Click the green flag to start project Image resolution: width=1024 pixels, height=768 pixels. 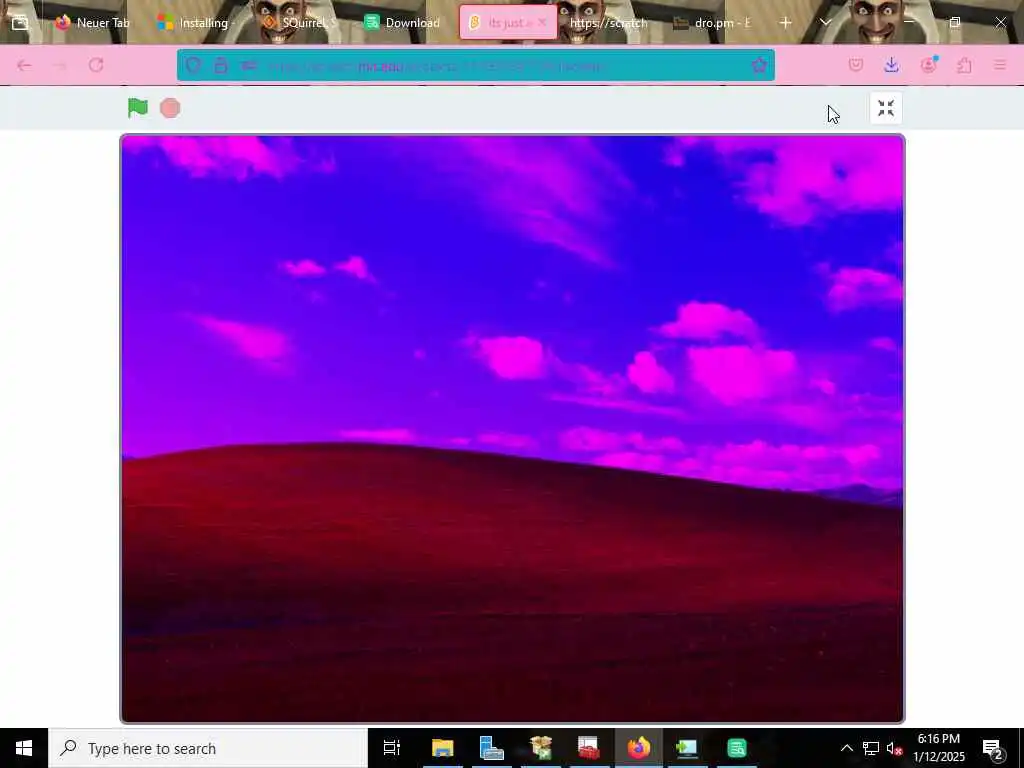pos(138,108)
